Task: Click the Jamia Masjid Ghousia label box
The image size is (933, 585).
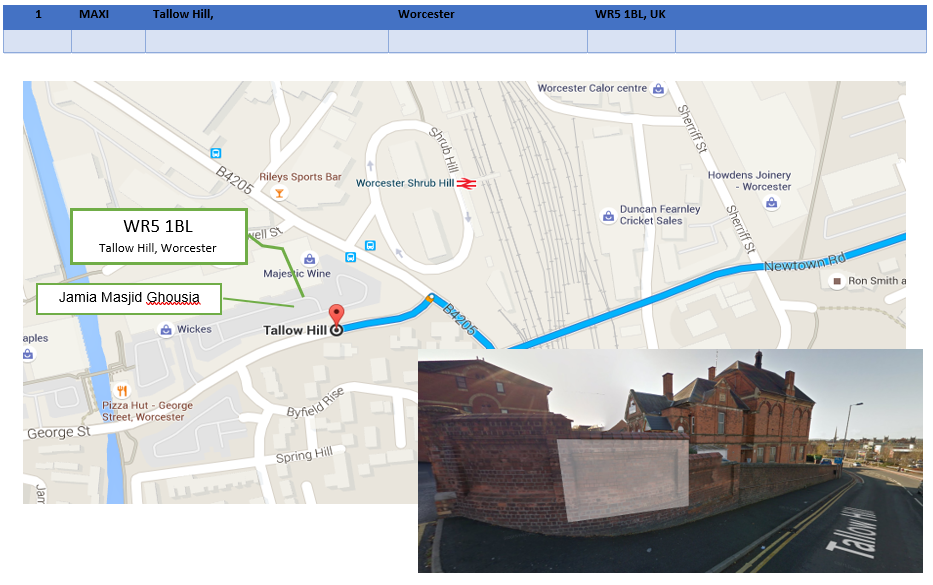Action: (x=128, y=298)
